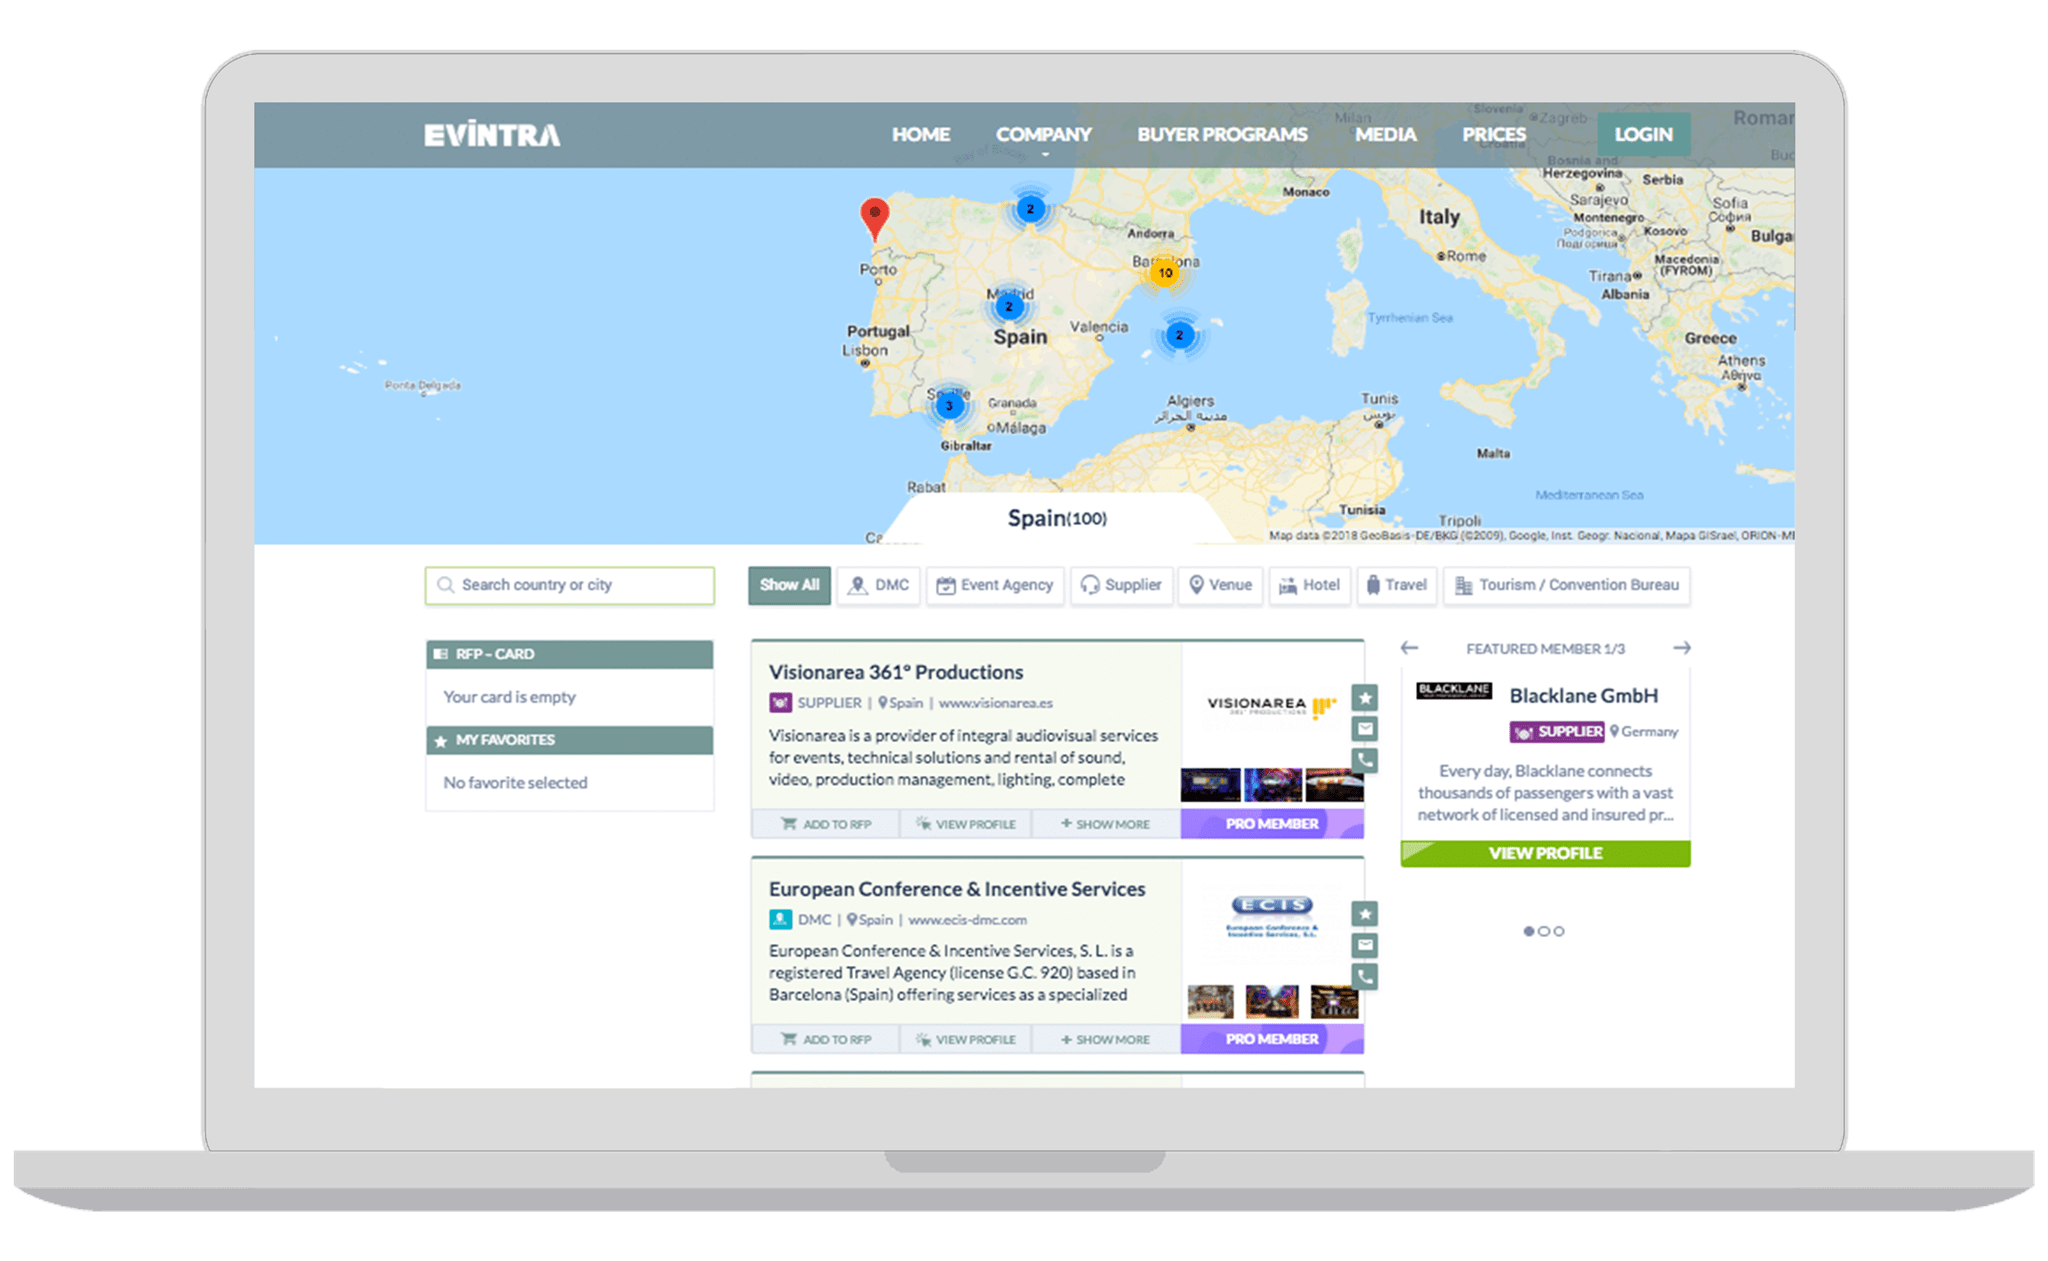Email Visionarea via the envelope icon
This screenshot has width=2048, height=1261.
coord(1365,729)
